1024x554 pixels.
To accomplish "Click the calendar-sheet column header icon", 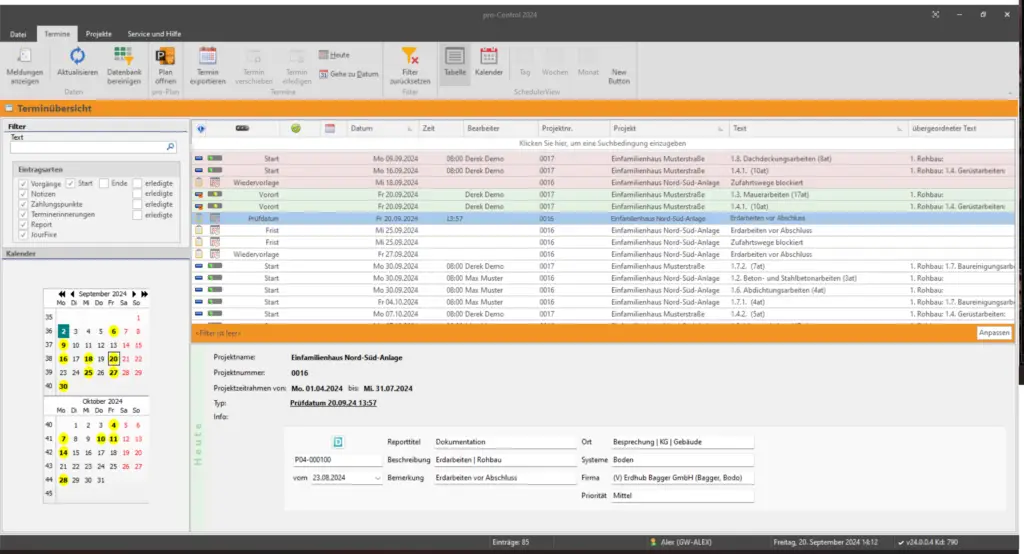I will [x=330, y=129].
